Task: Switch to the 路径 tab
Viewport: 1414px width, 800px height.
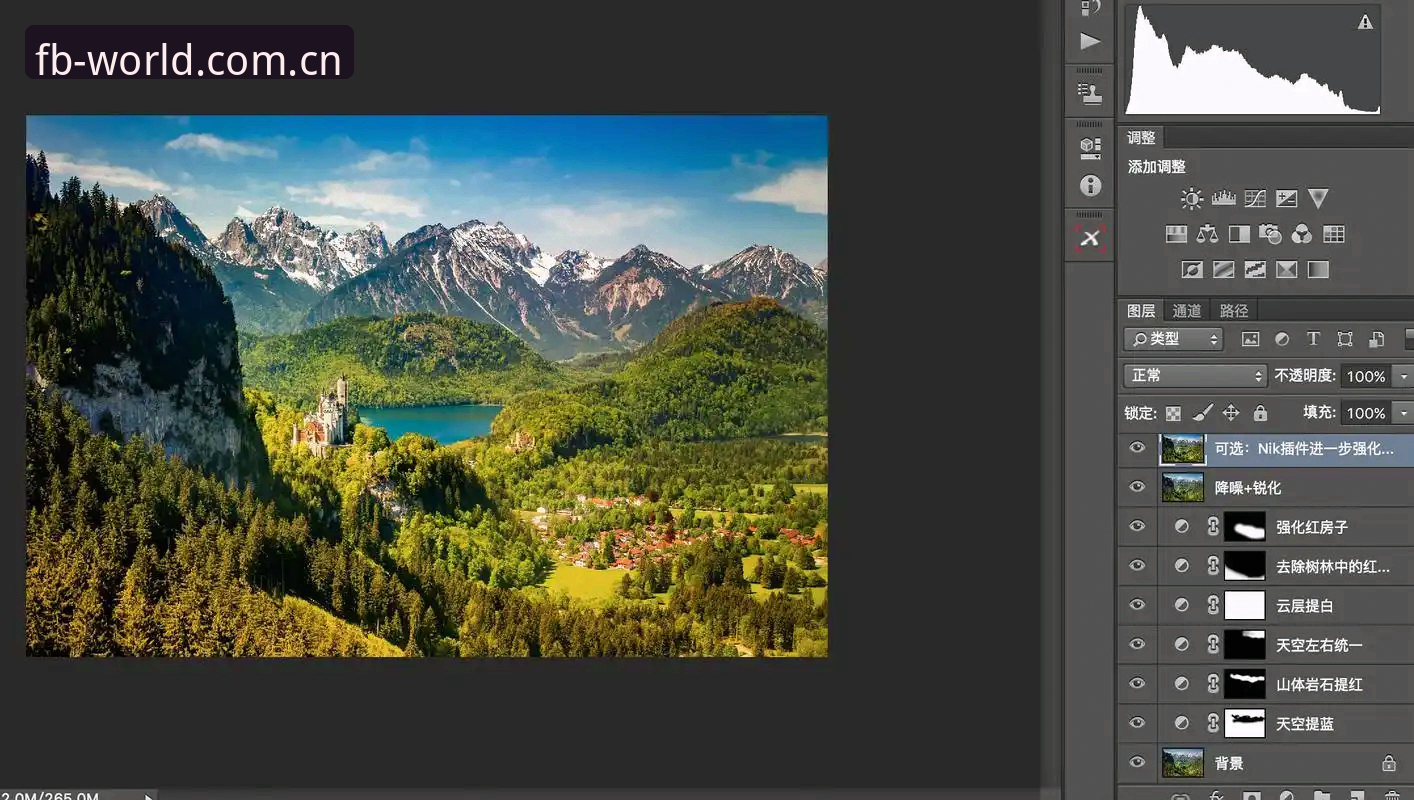Action: point(1234,311)
